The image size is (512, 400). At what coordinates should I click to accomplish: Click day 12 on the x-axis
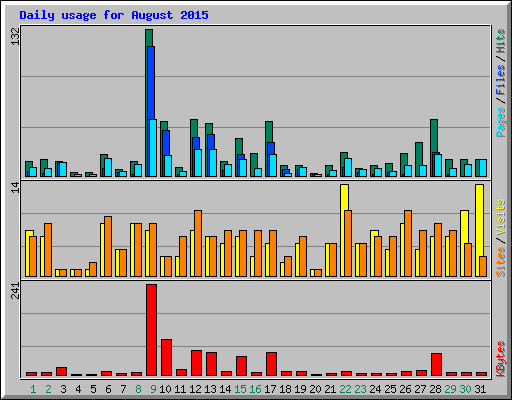[x=195, y=389]
